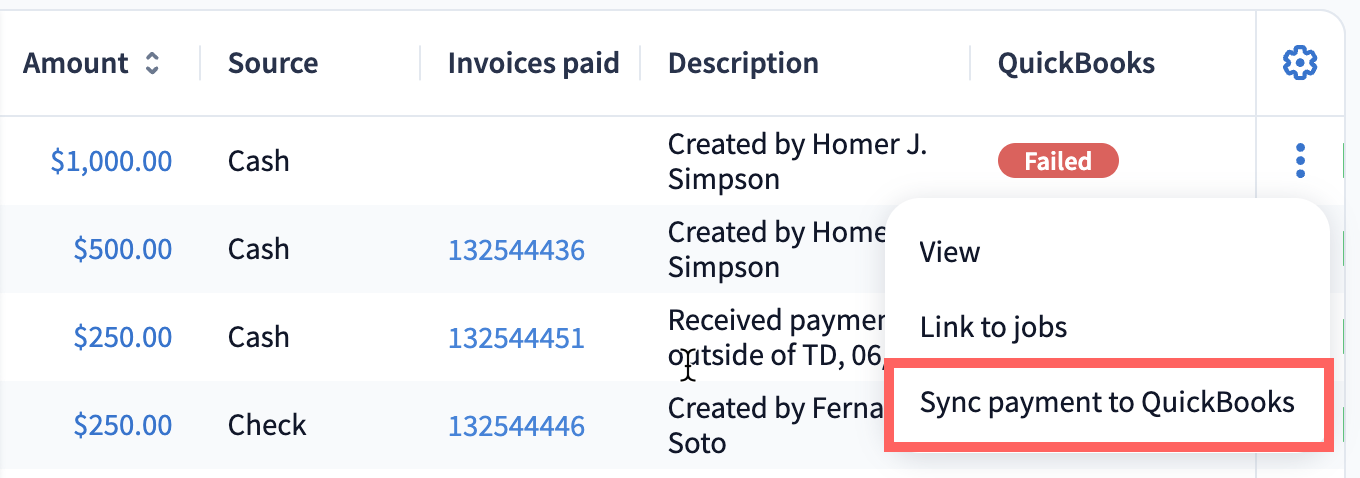Click the Source column header
This screenshot has height=478, width=1360.
273,64
